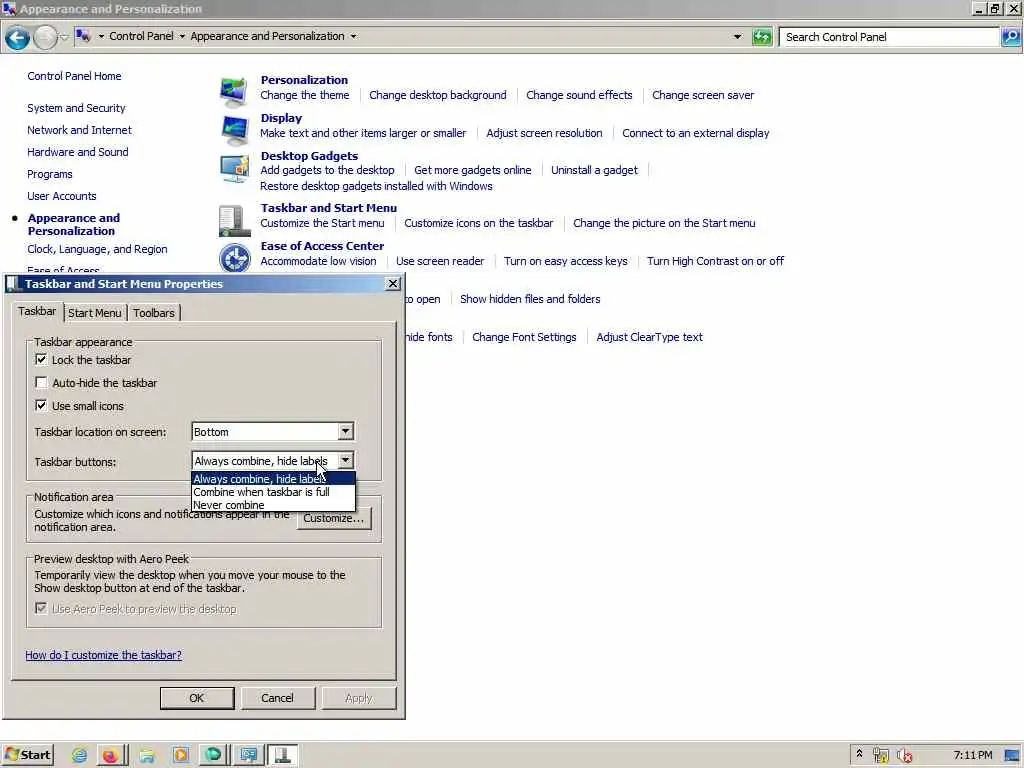This screenshot has width=1024, height=768.
Task: Open Change desktop background link
Action: point(438,95)
